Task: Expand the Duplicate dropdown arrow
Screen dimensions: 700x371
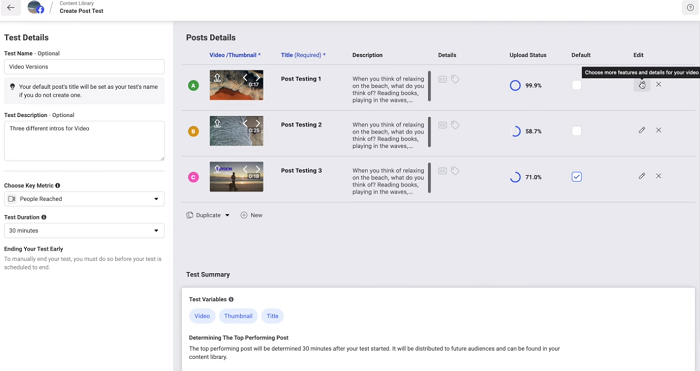Action: [227, 215]
